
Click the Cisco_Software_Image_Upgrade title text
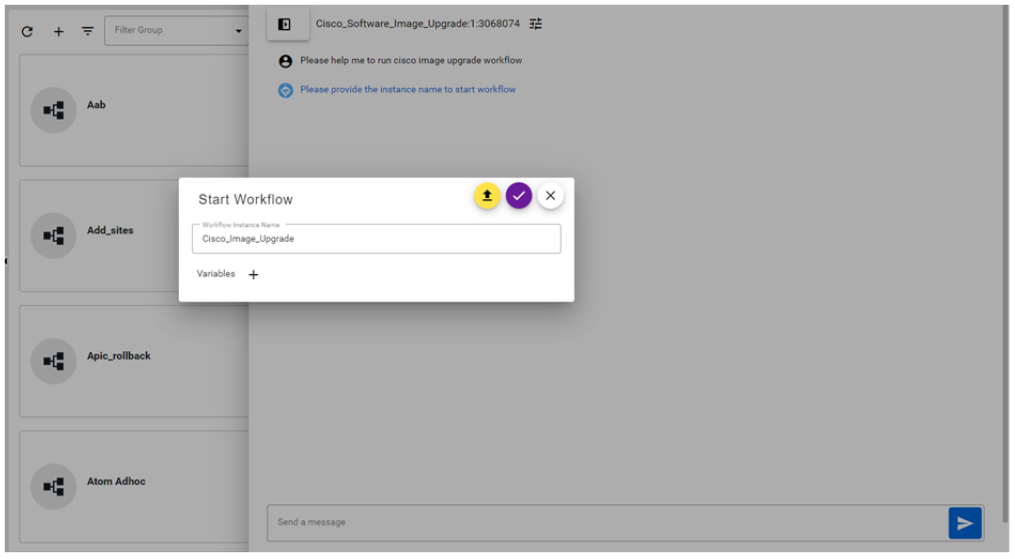click(x=418, y=24)
